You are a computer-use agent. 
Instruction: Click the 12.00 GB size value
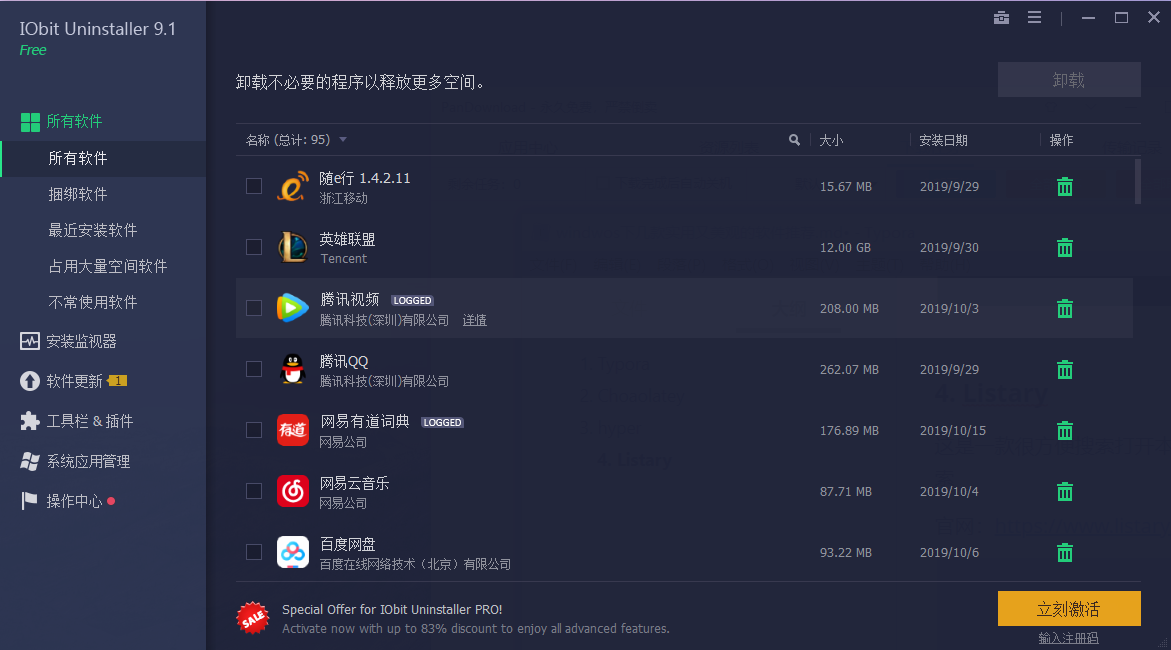pos(845,247)
